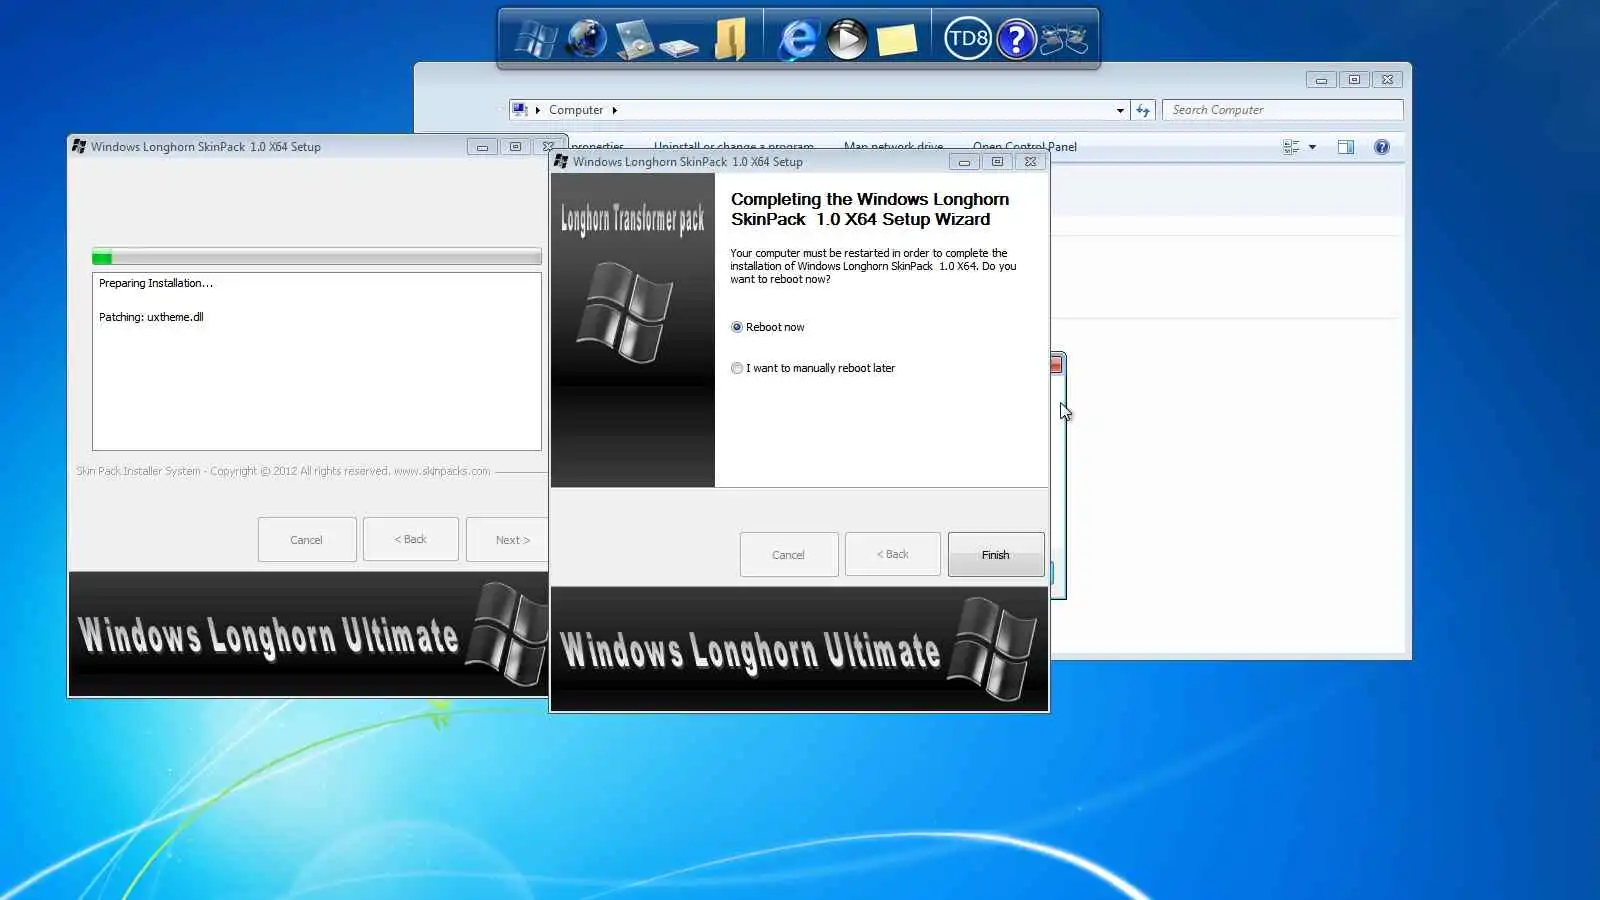
Task: Close the Computer Explorer window
Action: (1387, 80)
